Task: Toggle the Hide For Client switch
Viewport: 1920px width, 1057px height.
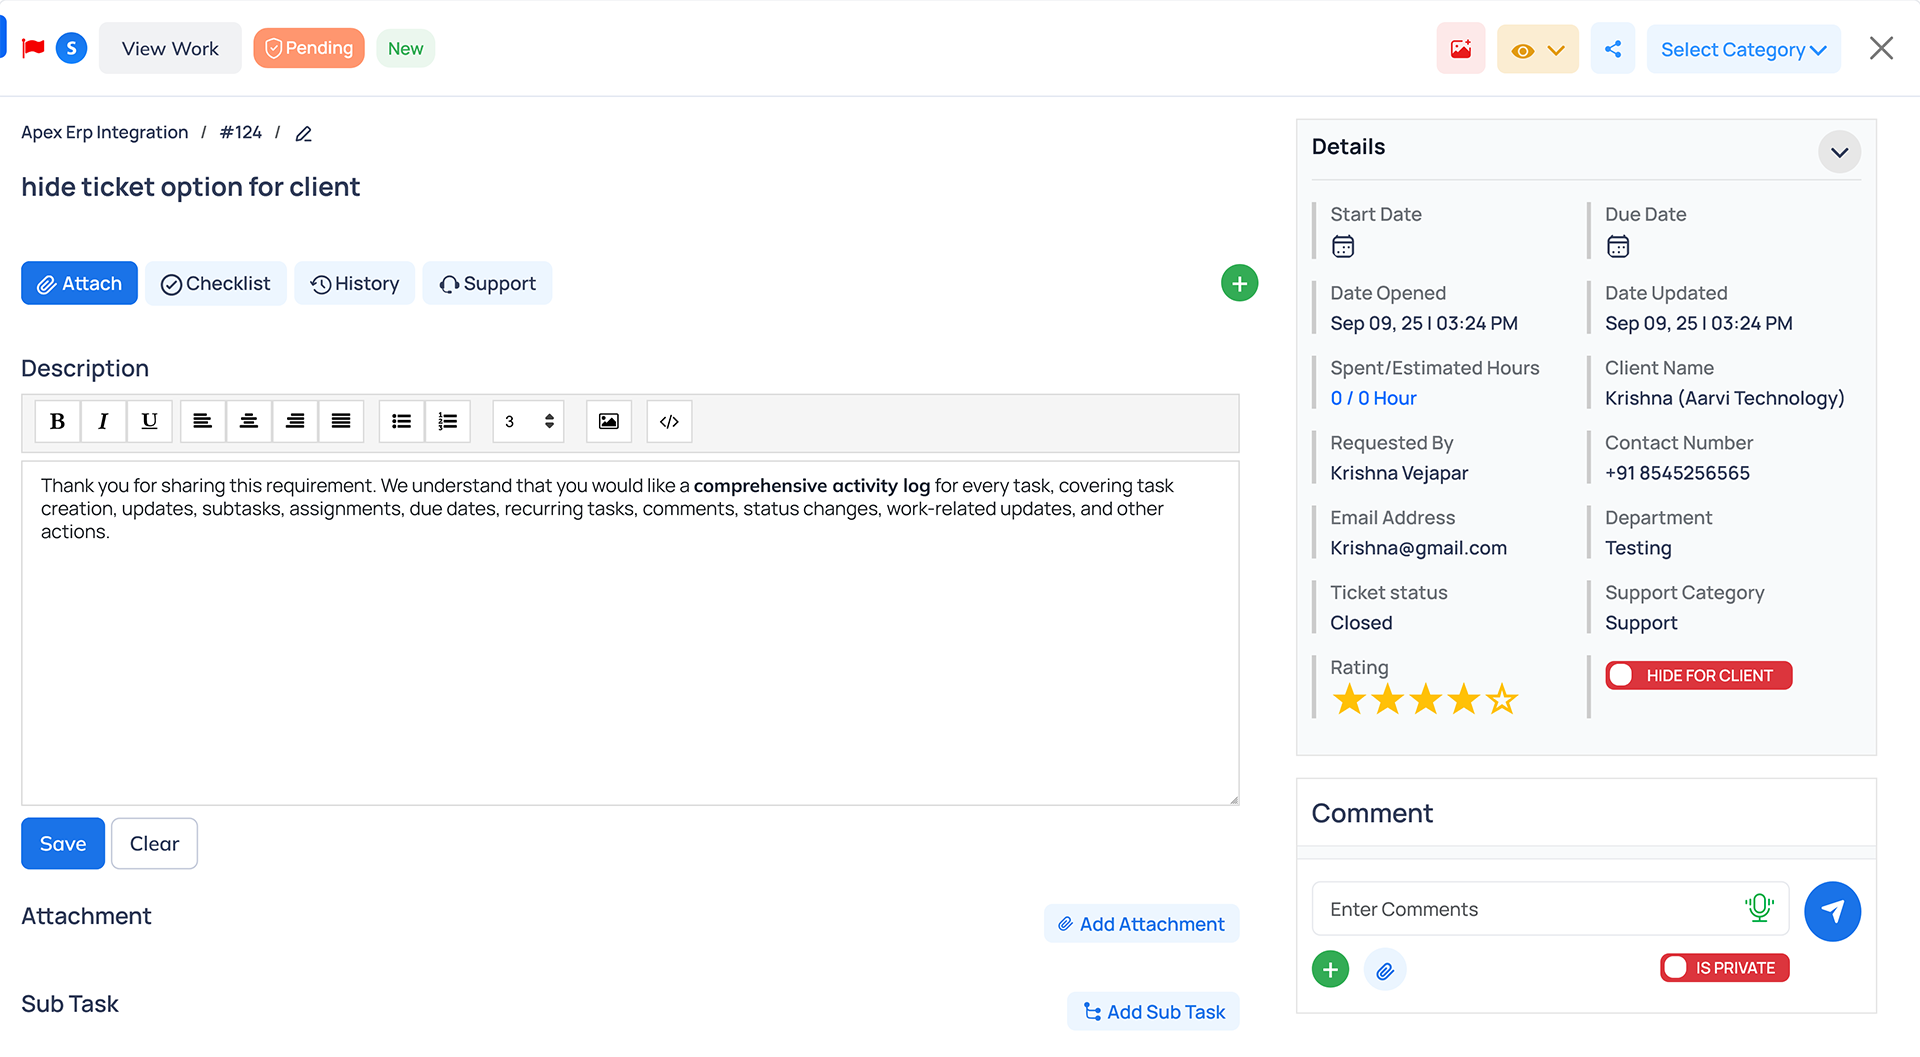Action: click(1698, 676)
